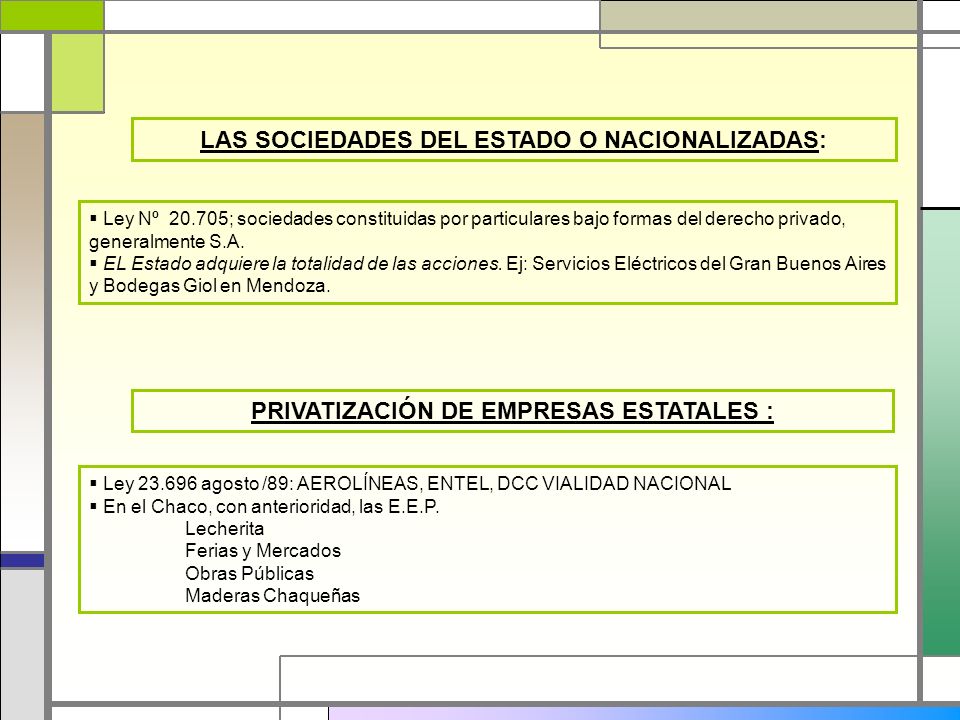Click the 'PRIVATIZACIÓN DE EMPRESAS ESTATALES' heading

pyautogui.click(x=512, y=411)
